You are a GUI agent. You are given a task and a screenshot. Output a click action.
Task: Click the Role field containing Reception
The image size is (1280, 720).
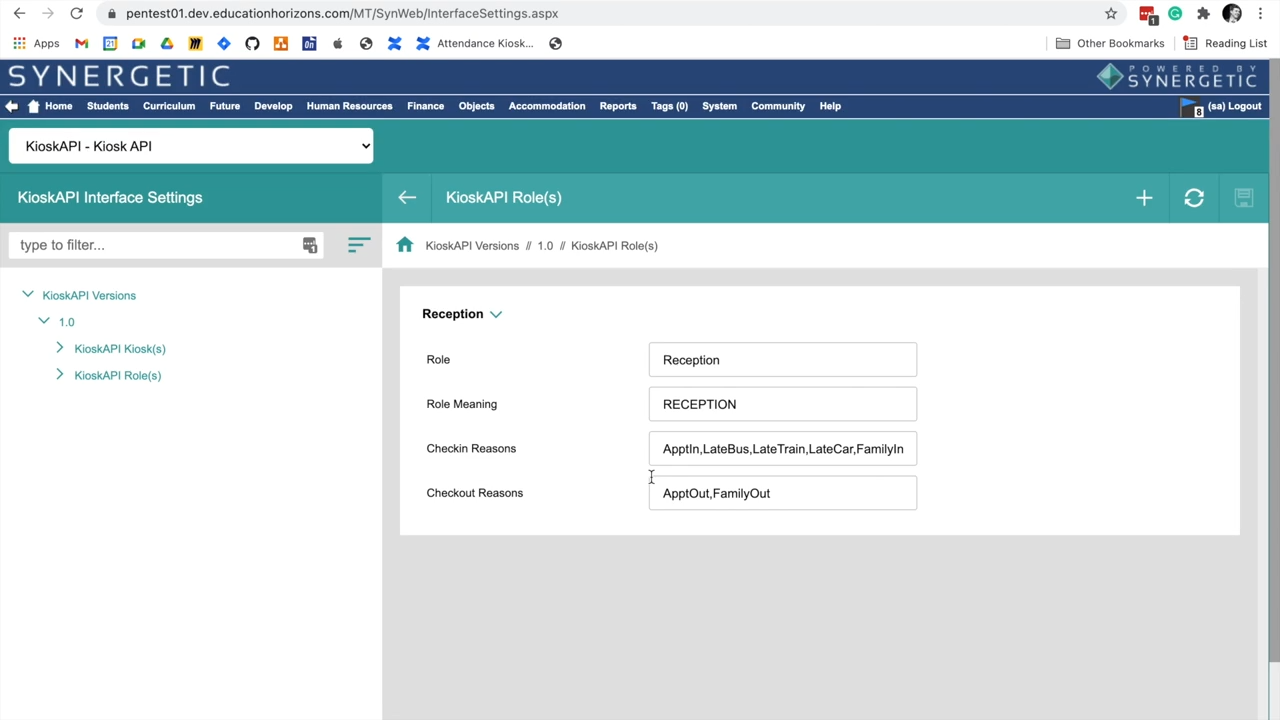click(783, 360)
